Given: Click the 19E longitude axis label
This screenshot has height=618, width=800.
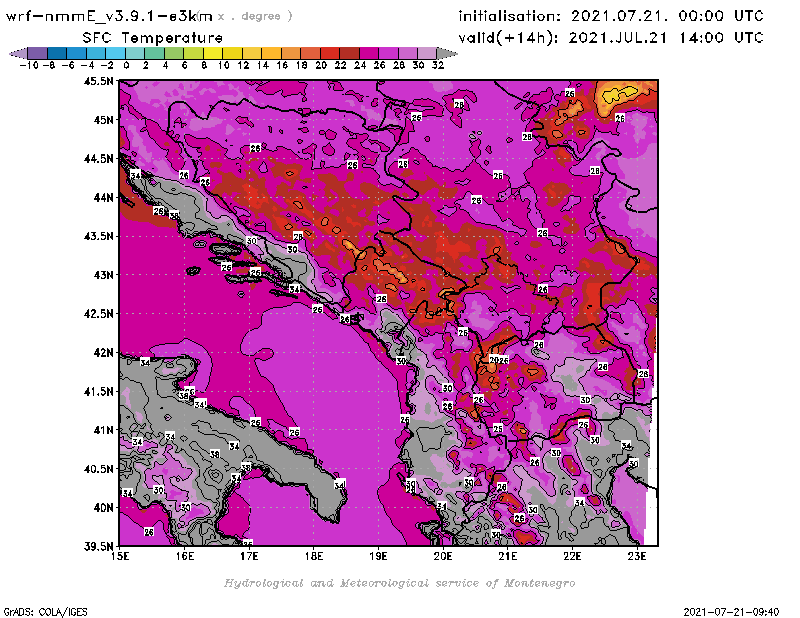Looking at the screenshot, I should (378, 556).
